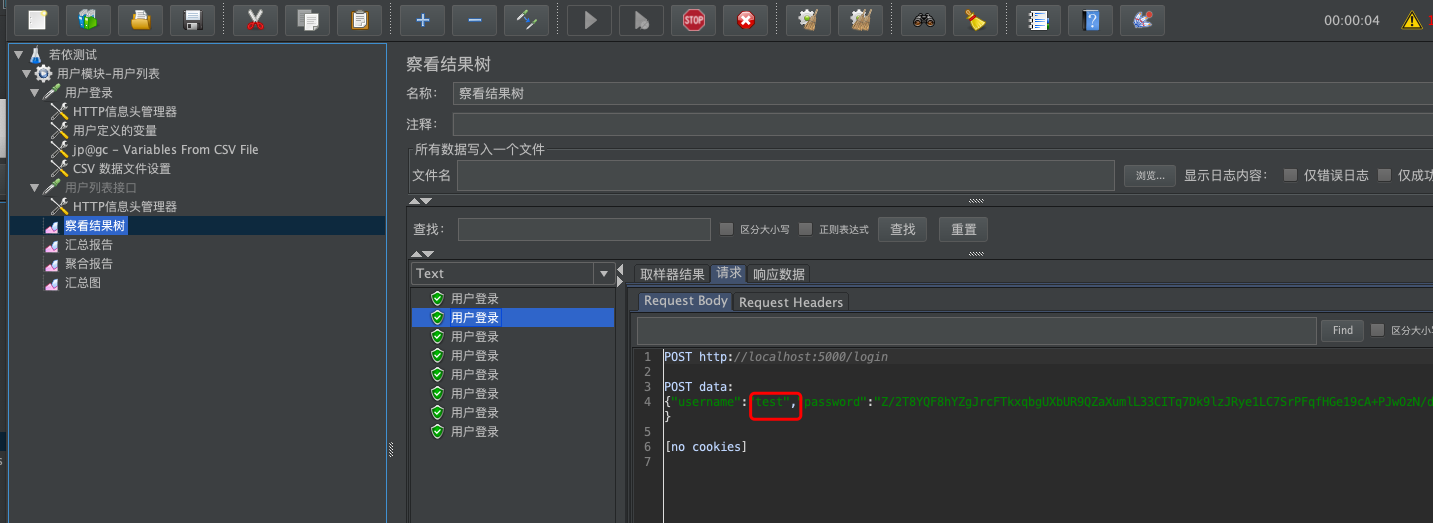Click the Find button

(1343, 330)
